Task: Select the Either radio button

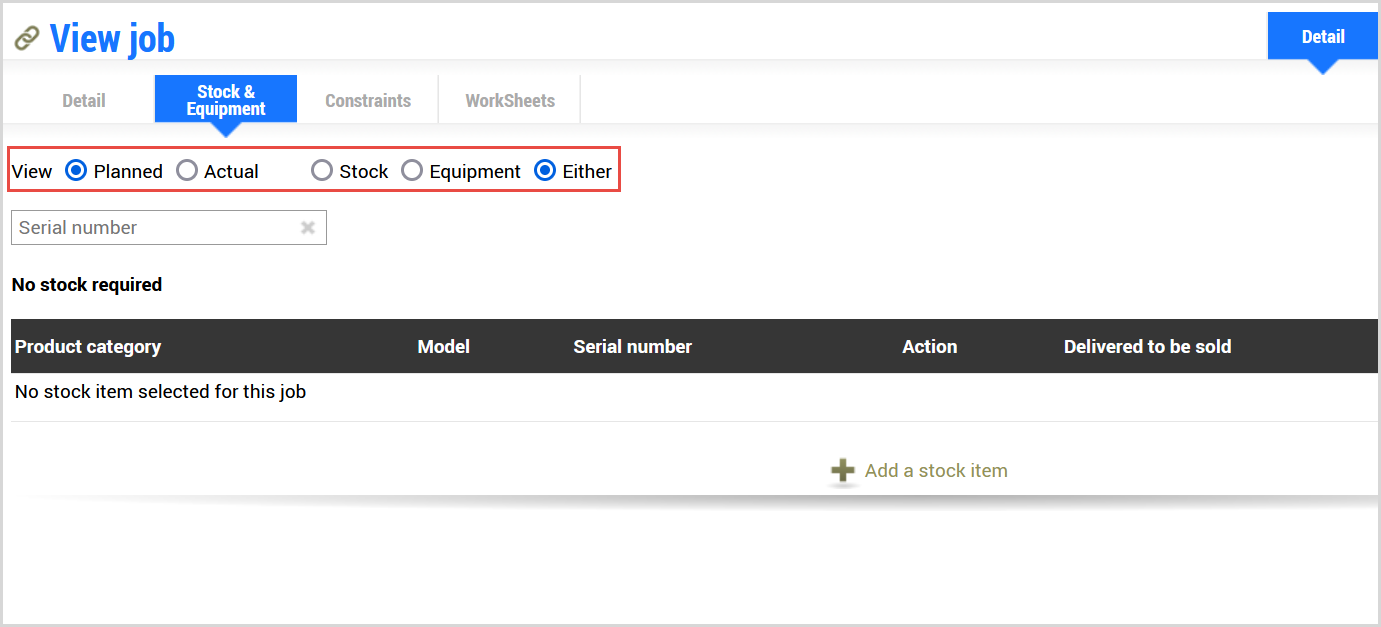Action: pos(545,171)
